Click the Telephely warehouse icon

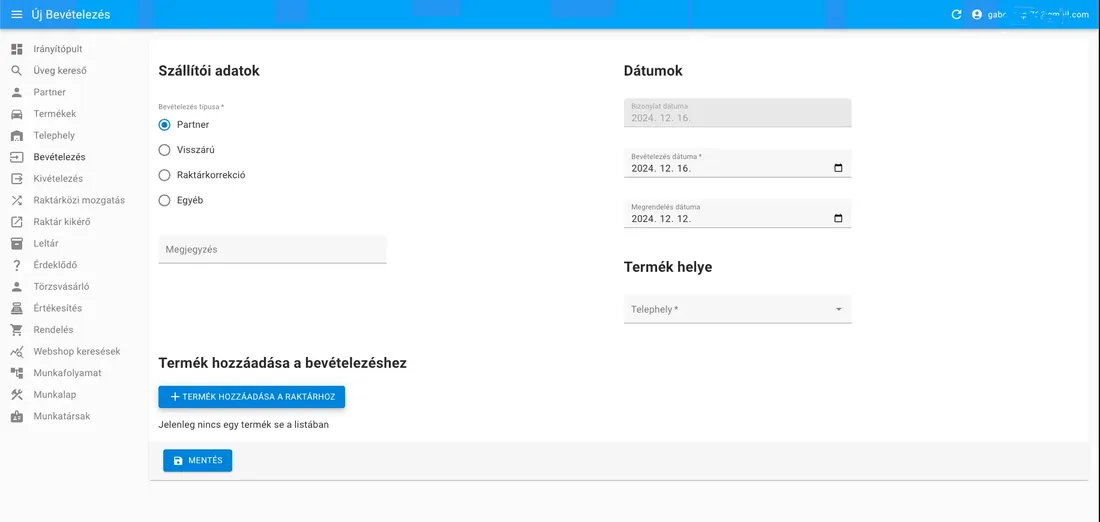point(17,135)
